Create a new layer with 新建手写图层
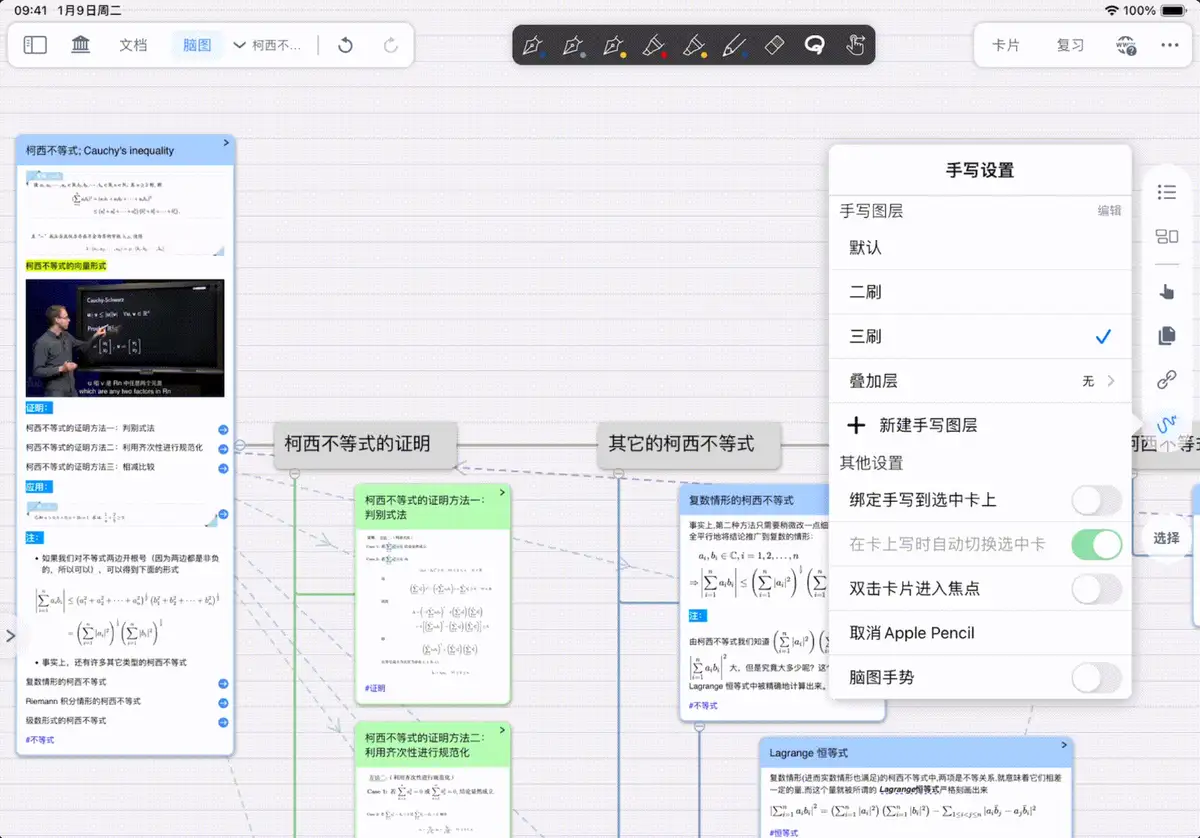 [x=981, y=425]
